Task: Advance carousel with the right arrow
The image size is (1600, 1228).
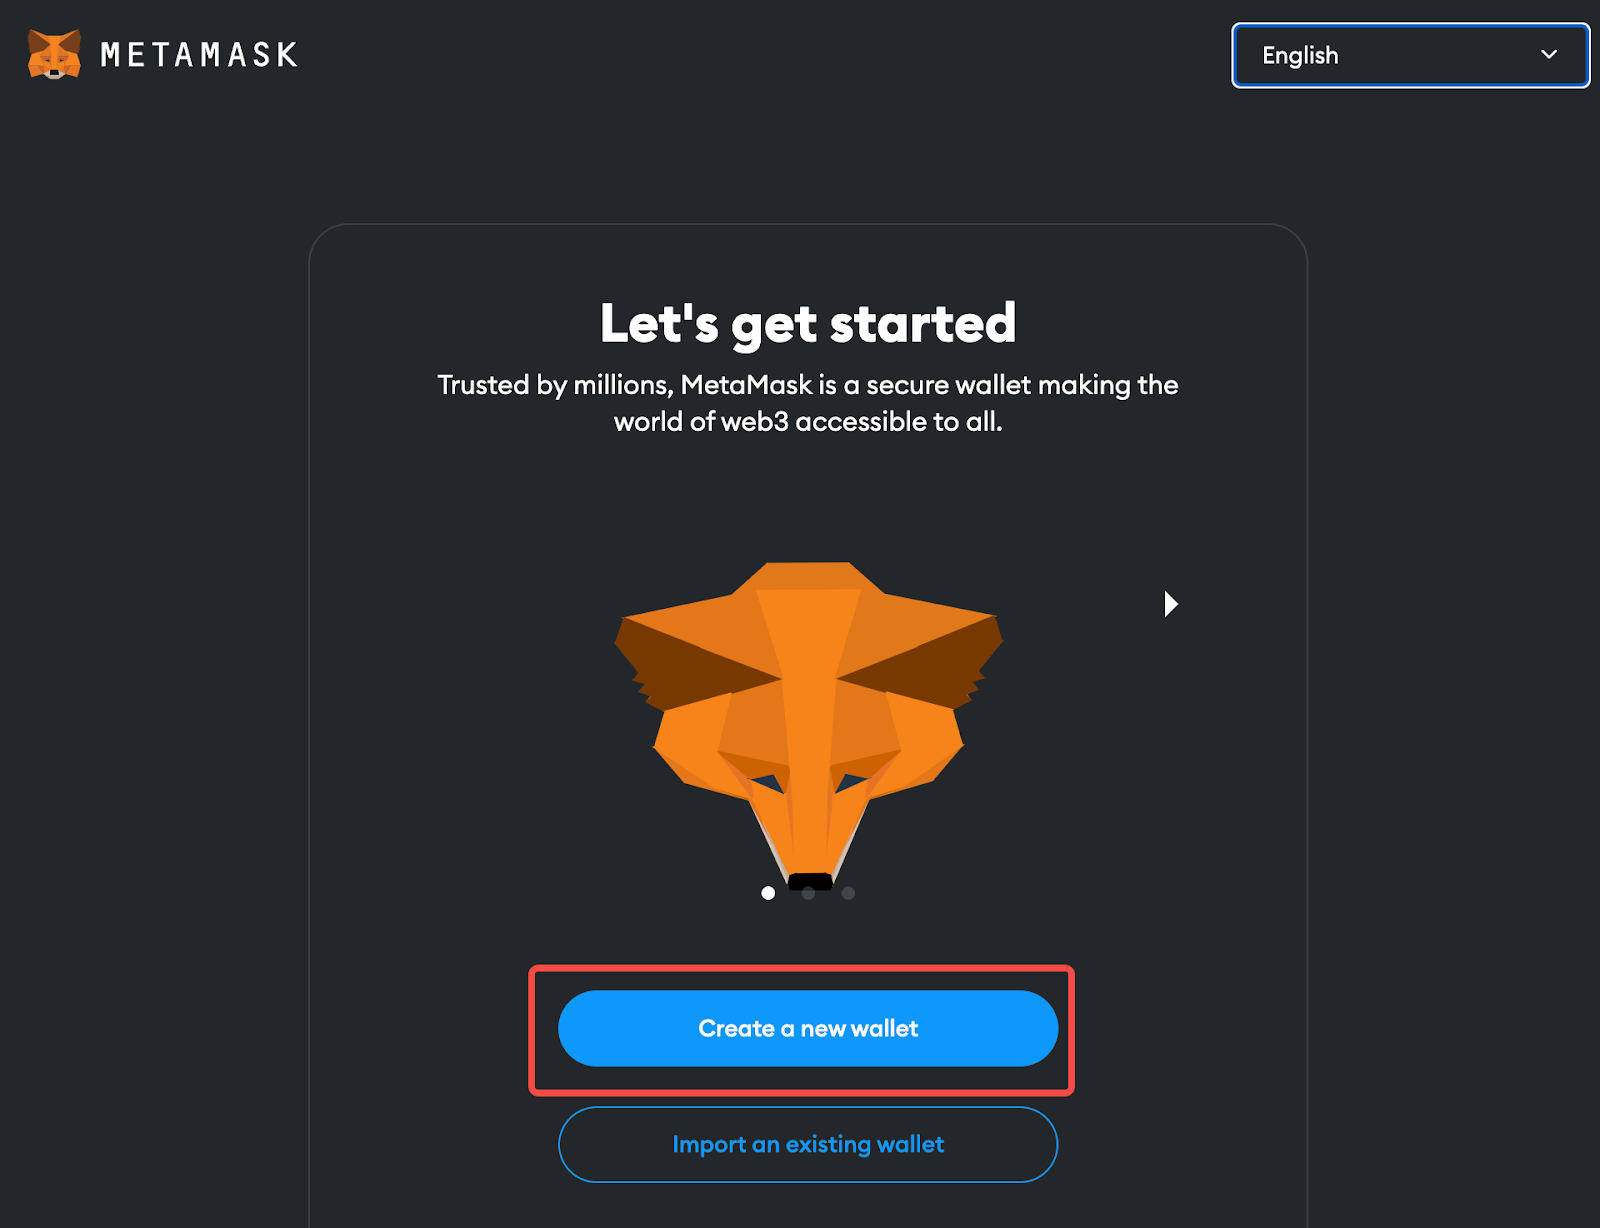Action: click(x=1171, y=604)
